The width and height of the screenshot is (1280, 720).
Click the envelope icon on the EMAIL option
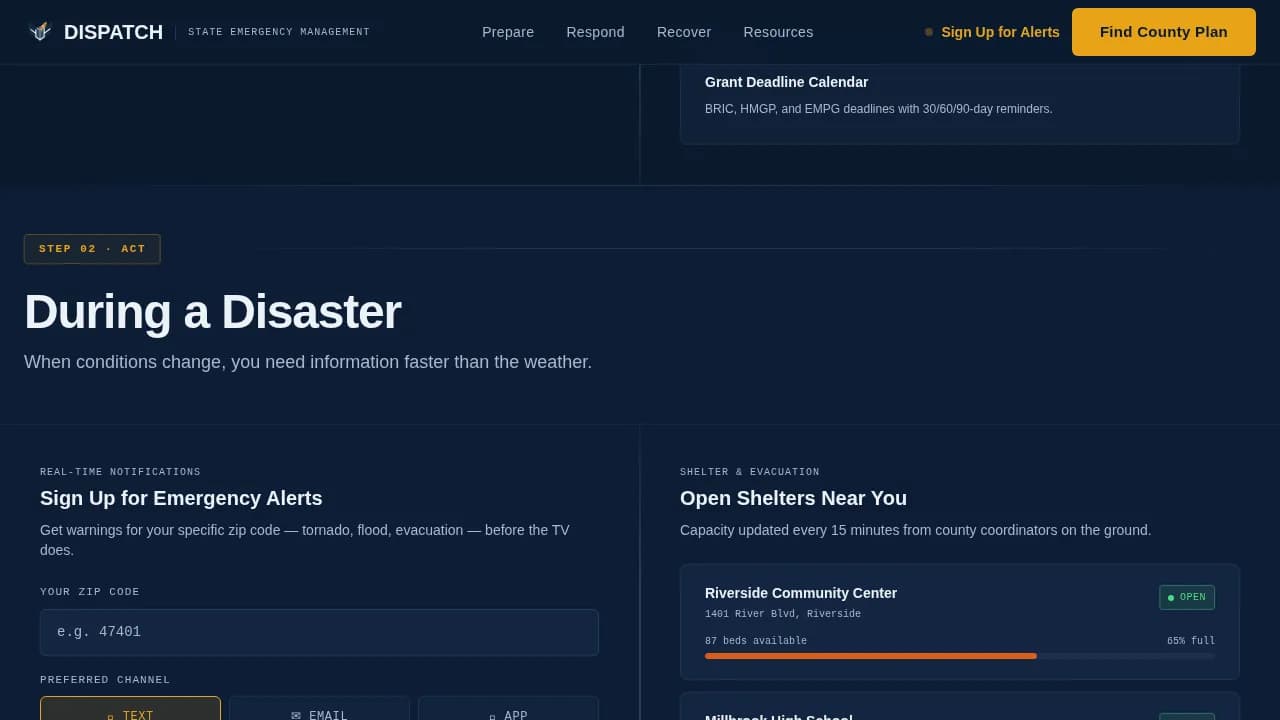tap(296, 715)
